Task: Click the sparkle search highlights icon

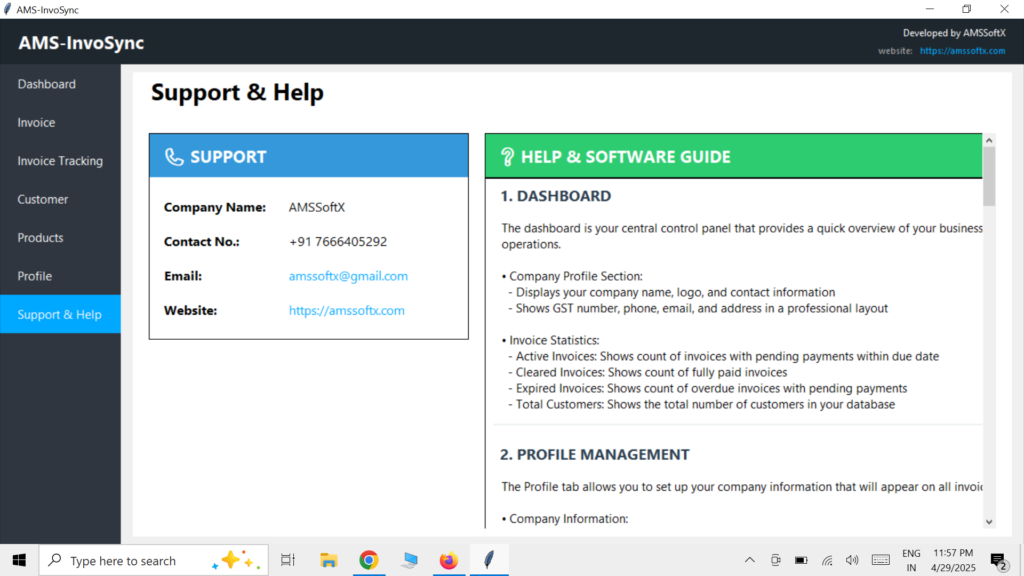Action: pos(236,560)
